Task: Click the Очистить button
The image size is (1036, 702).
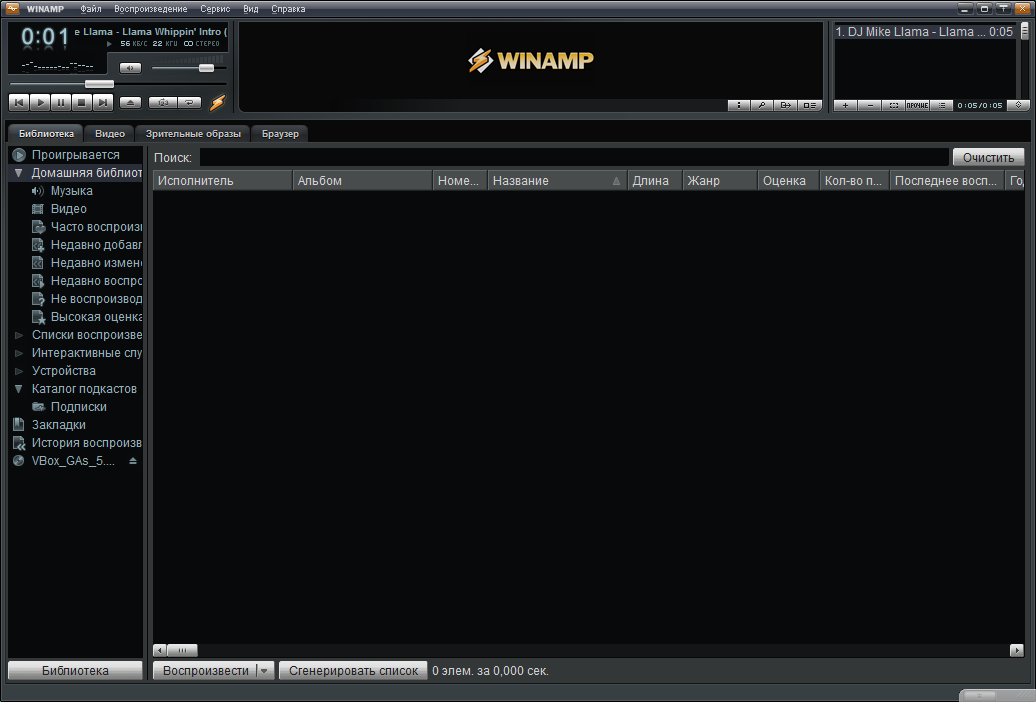Action: (988, 157)
